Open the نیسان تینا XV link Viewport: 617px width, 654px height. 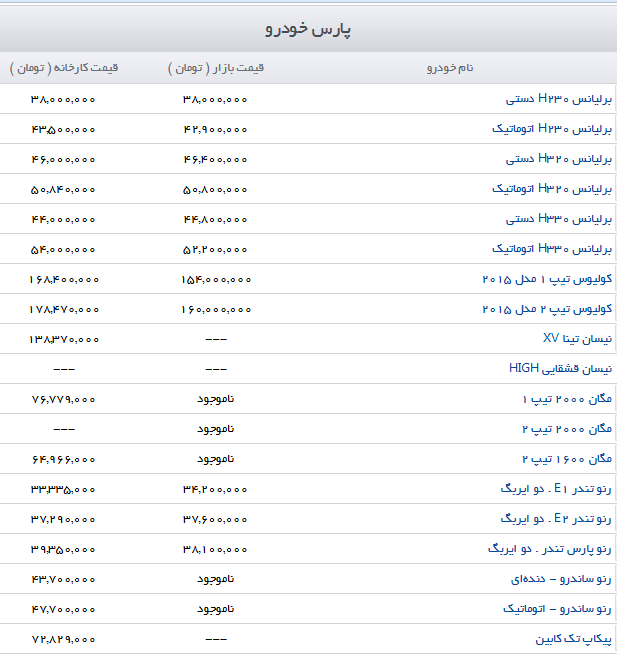point(577,339)
